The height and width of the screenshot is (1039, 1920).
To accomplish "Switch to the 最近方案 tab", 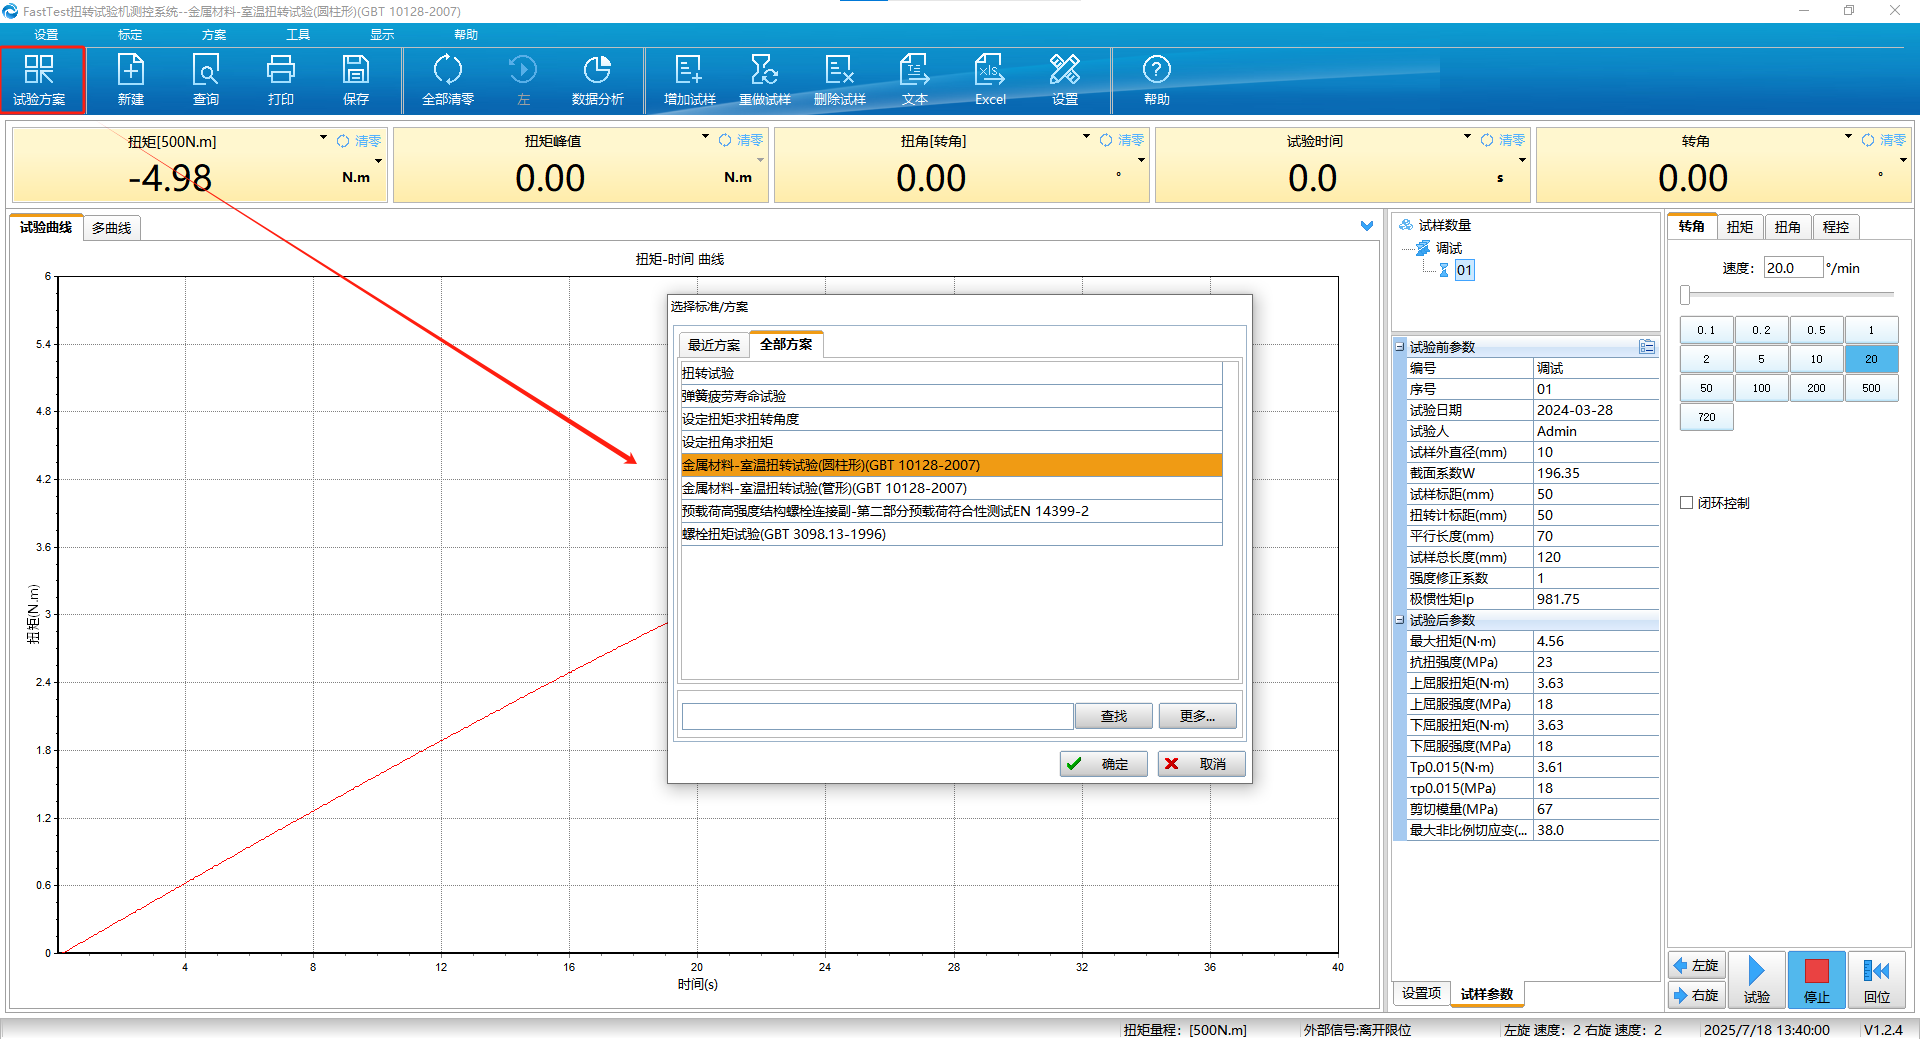I will pyautogui.click(x=714, y=345).
